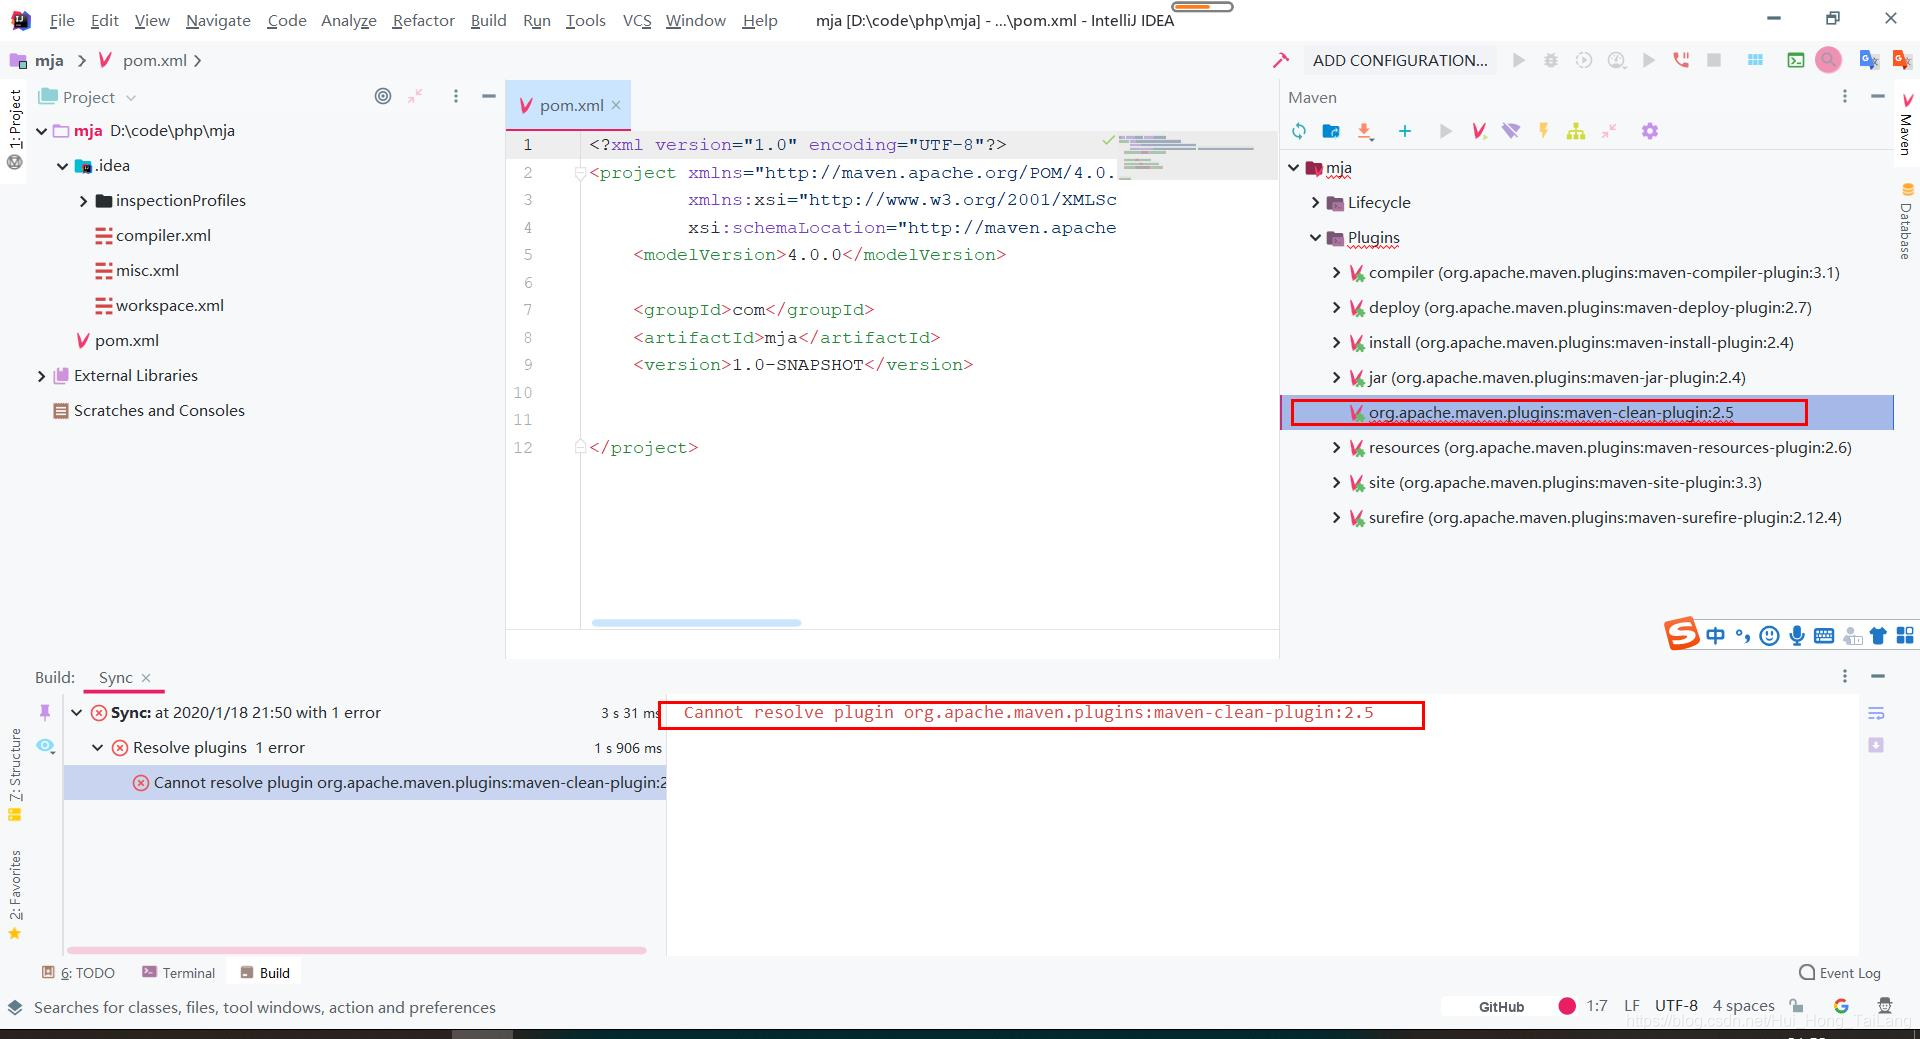This screenshot has height=1039, width=1920.
Task: Open the VCS menu
Action: [637, 20]
